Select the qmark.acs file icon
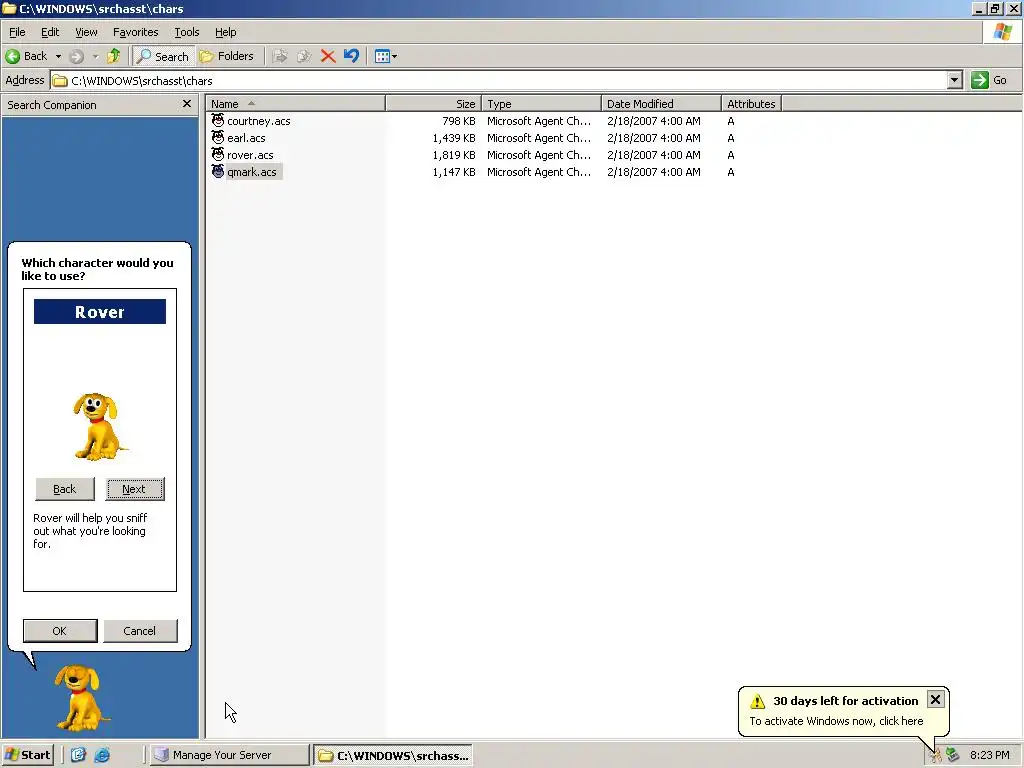 click(x=217, y=171)
